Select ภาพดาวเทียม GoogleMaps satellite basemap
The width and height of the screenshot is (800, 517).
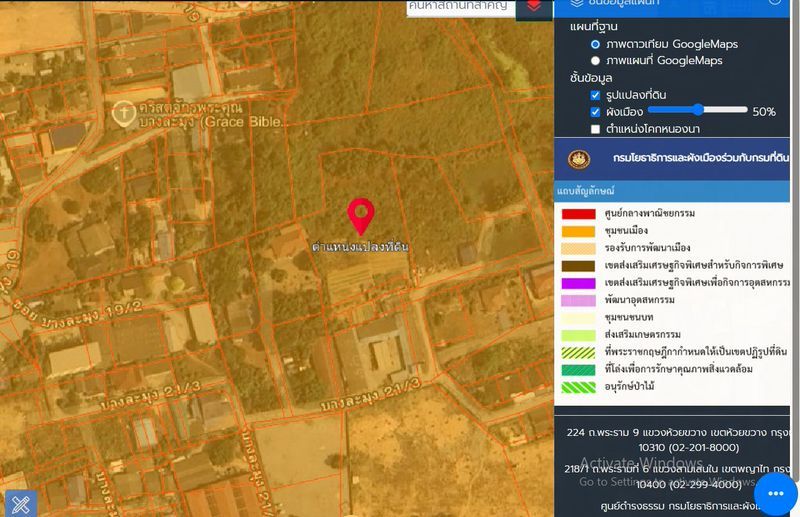pos(596,45)
